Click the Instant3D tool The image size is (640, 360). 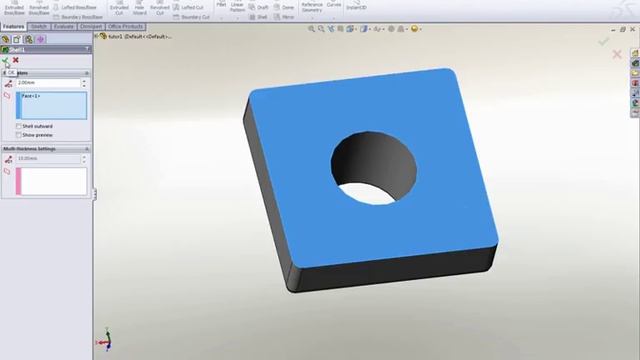coord(356,6)
